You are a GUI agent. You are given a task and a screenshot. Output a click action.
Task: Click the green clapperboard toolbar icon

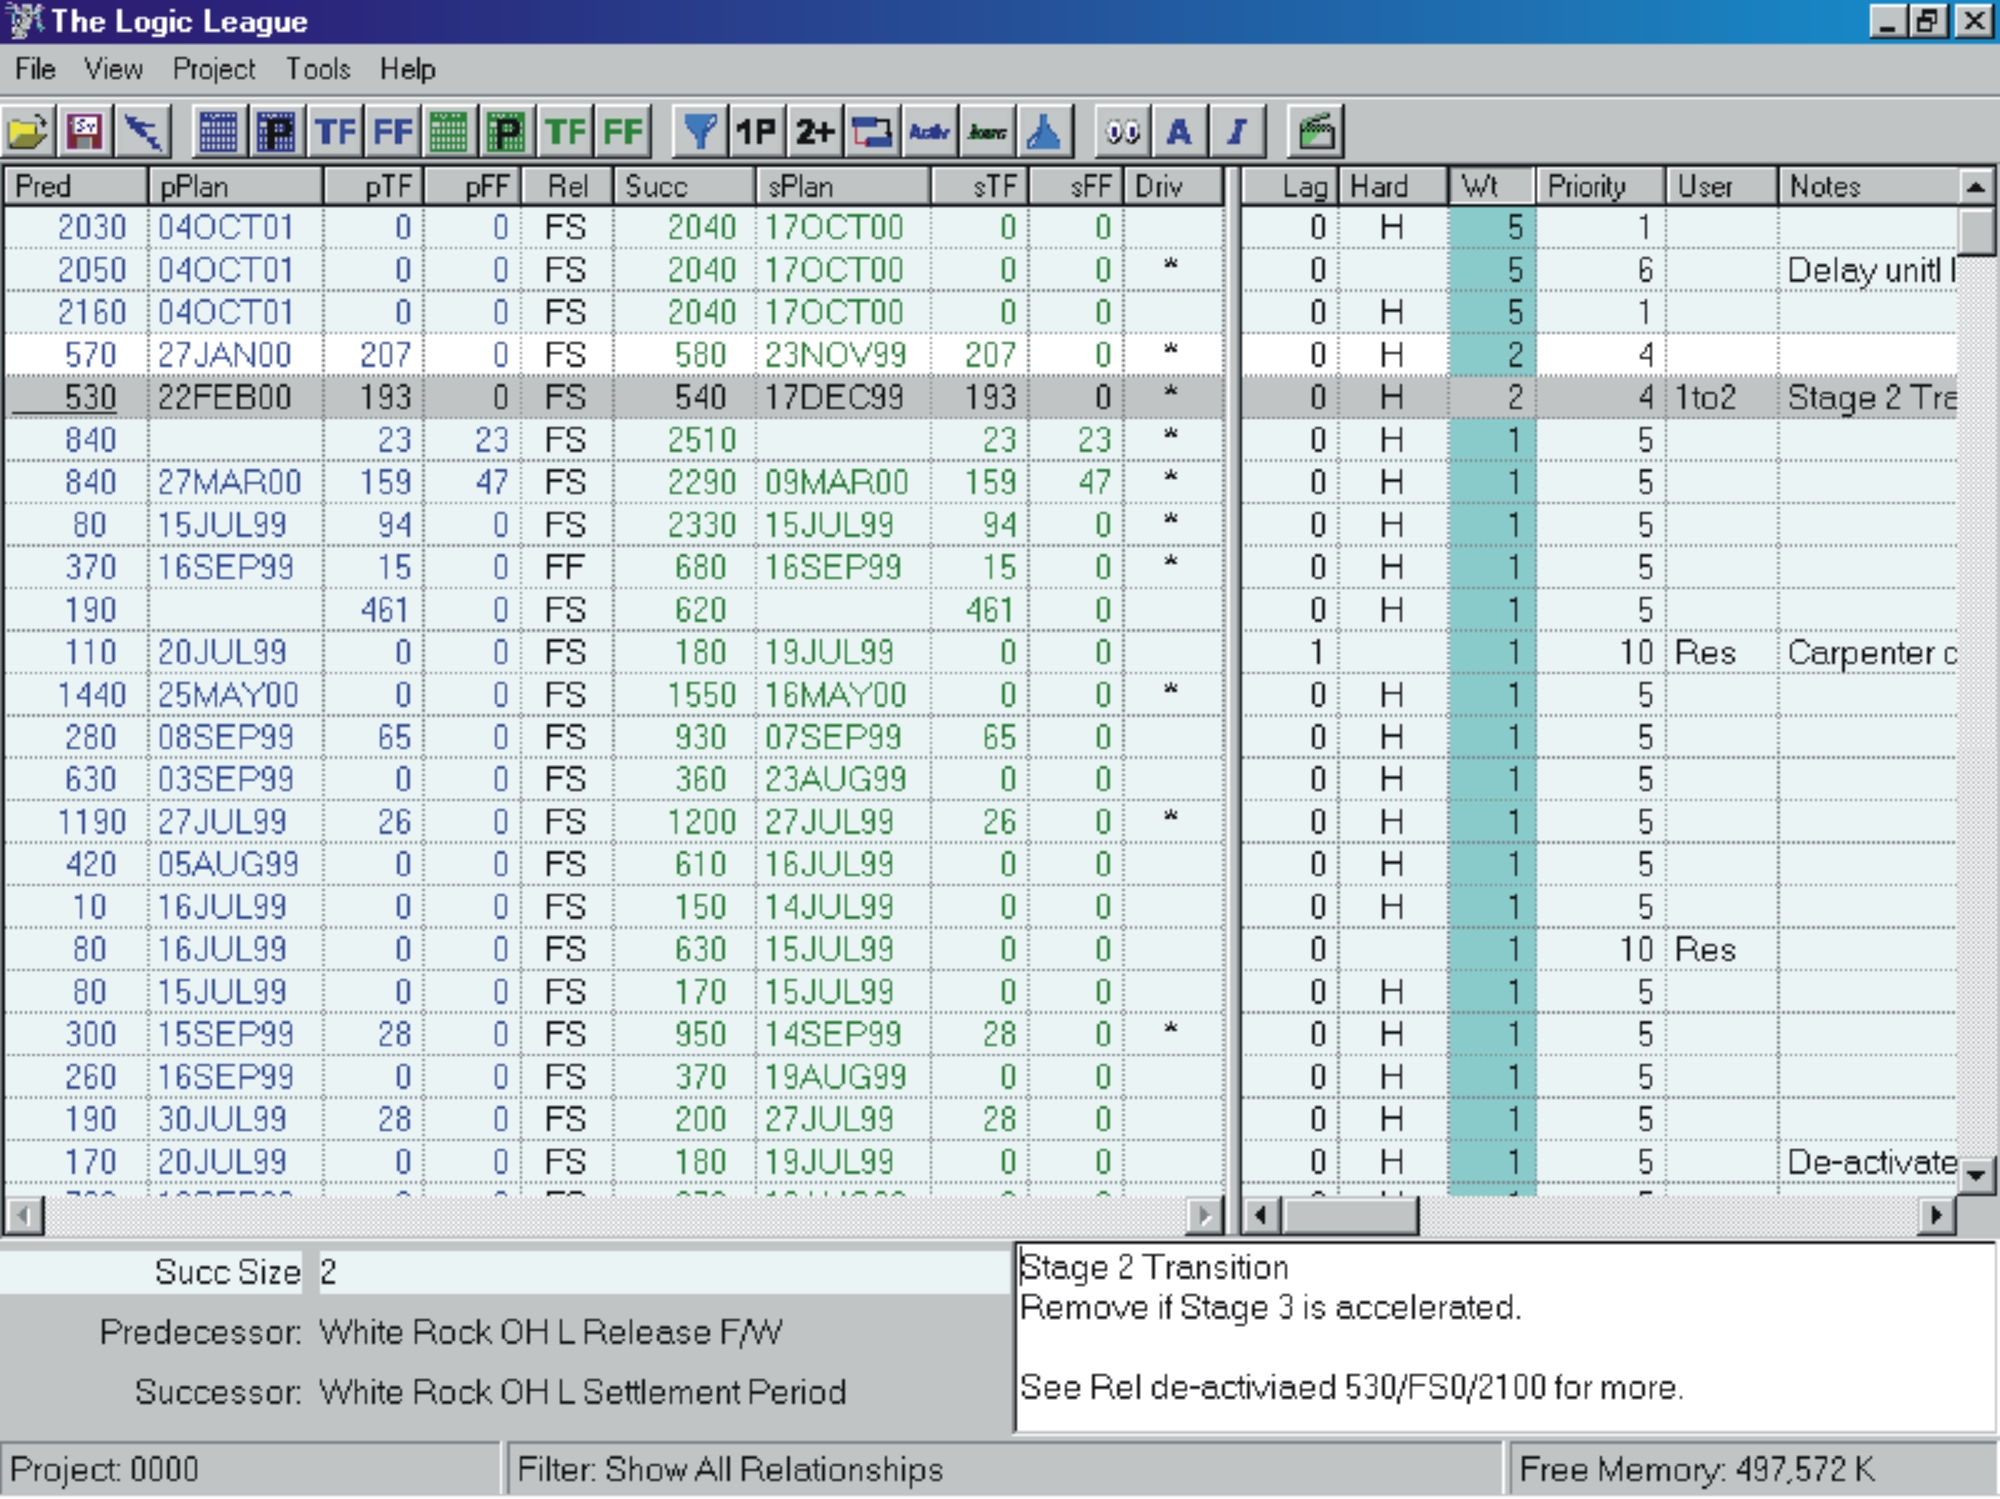click(1315, 131)
